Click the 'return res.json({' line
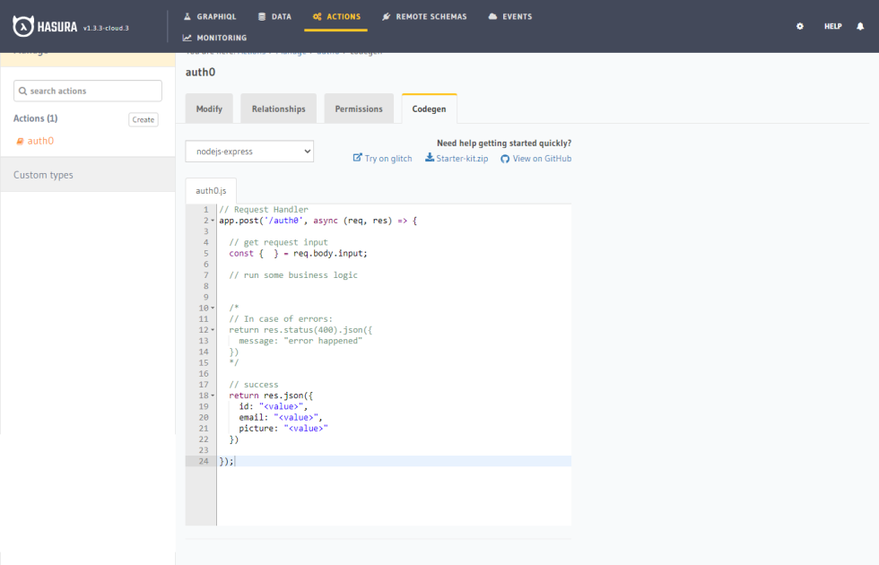The width and height of the screenshot is (879, 565). click(271, 396)
